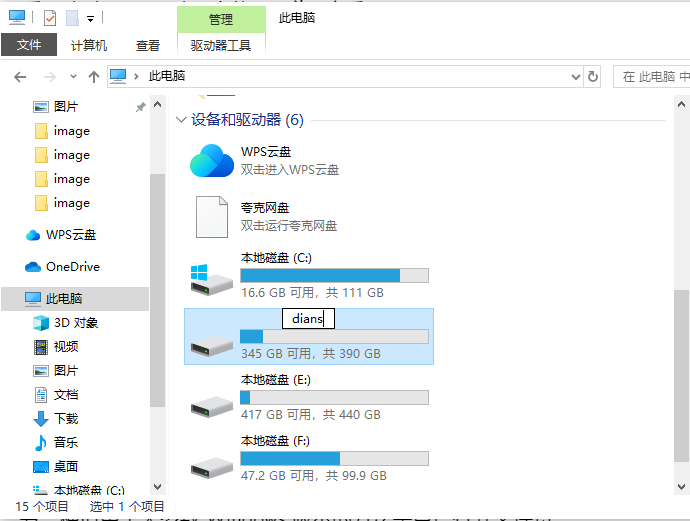
Task: Collapse the 设备和驱动器 (6) group chevron
Action: coord(181,120)
